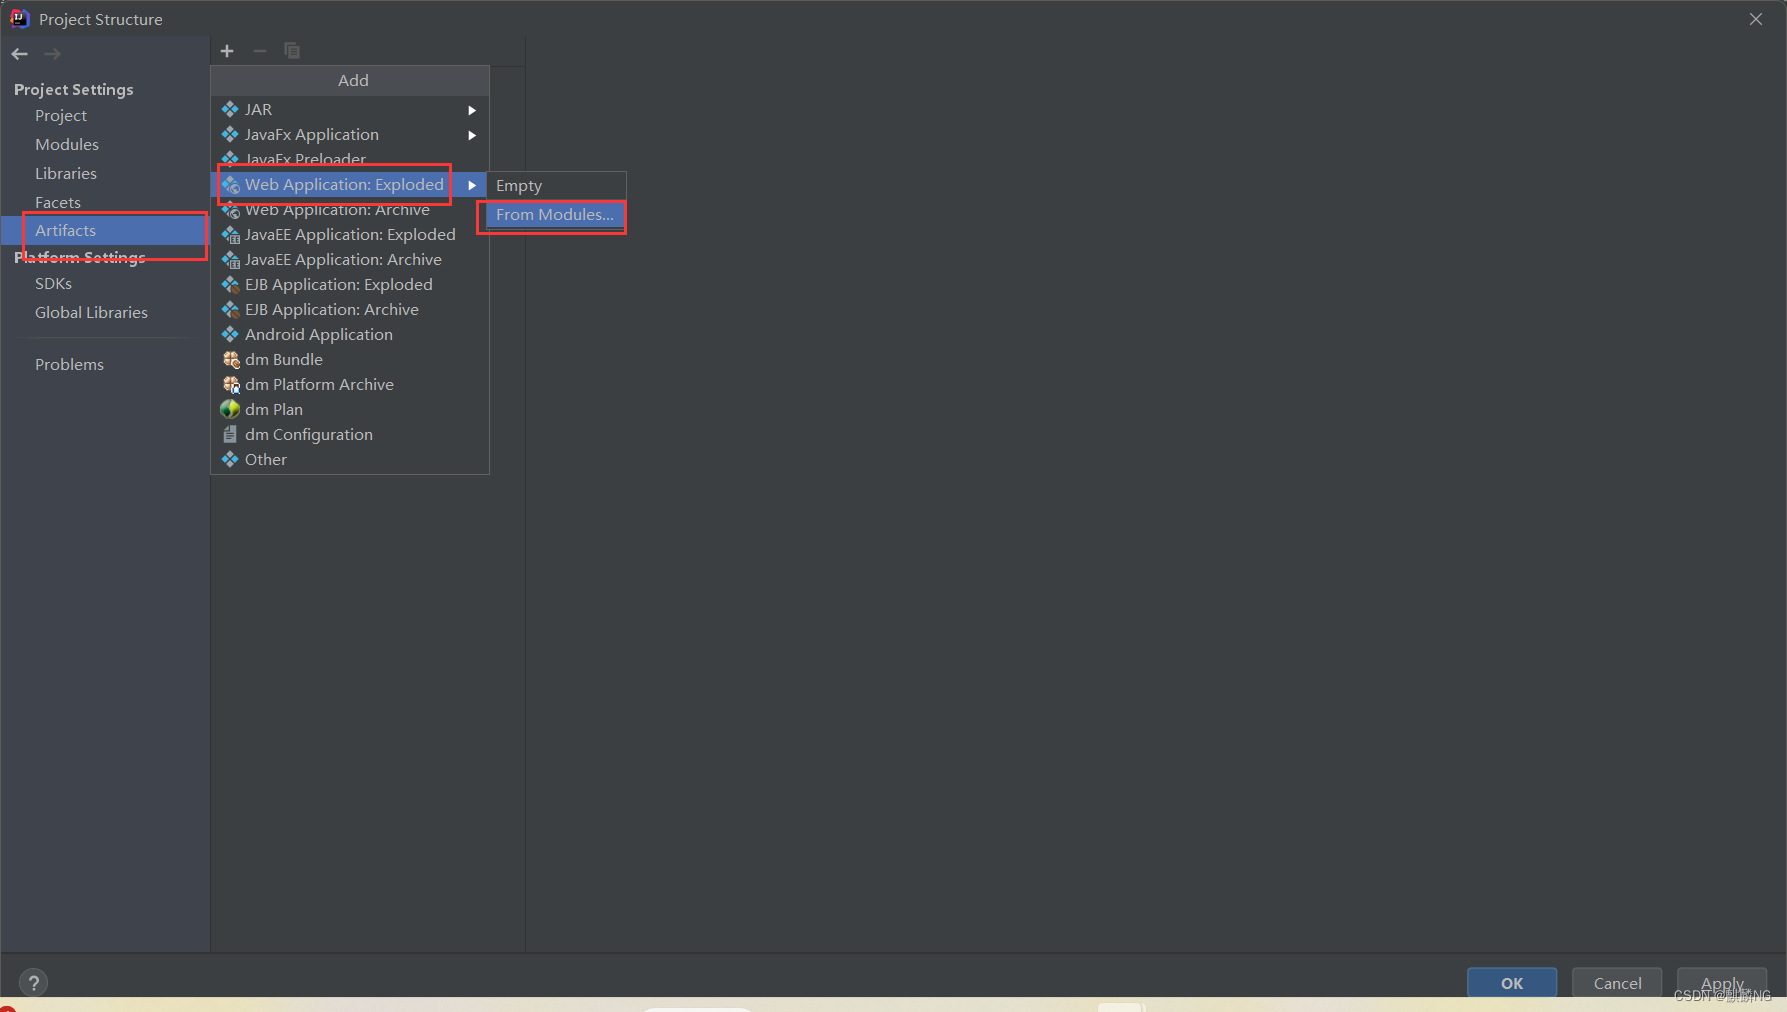Expand Web Application: Exploded submenu arrow

[x=472, y=185]
